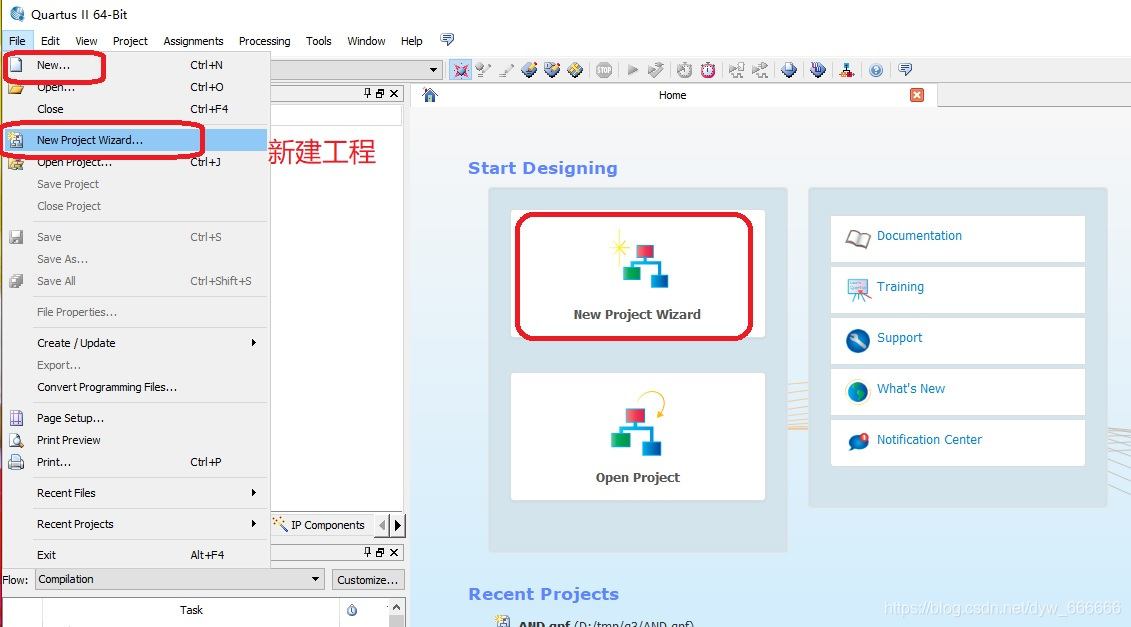Open the Help menu

(412, 41)
